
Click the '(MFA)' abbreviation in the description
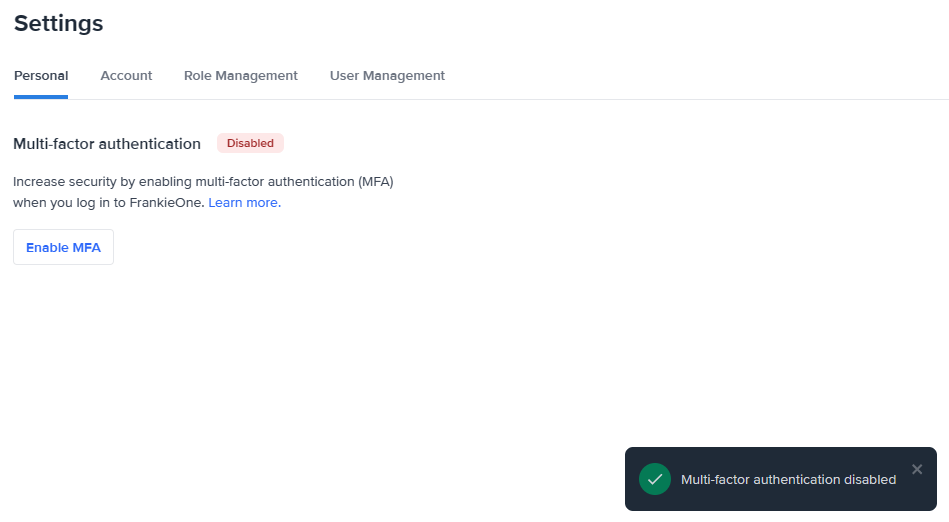pos(376,182)
